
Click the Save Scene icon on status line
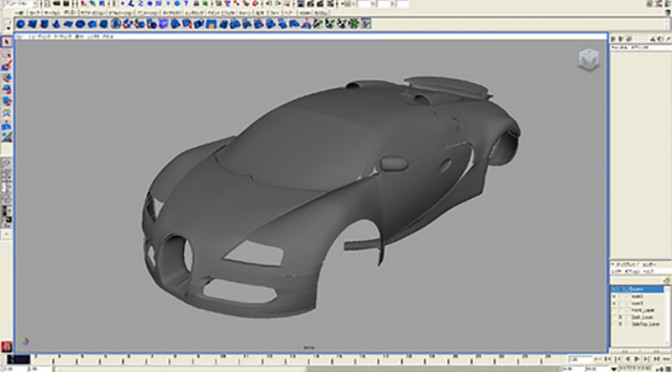point(66,4)
